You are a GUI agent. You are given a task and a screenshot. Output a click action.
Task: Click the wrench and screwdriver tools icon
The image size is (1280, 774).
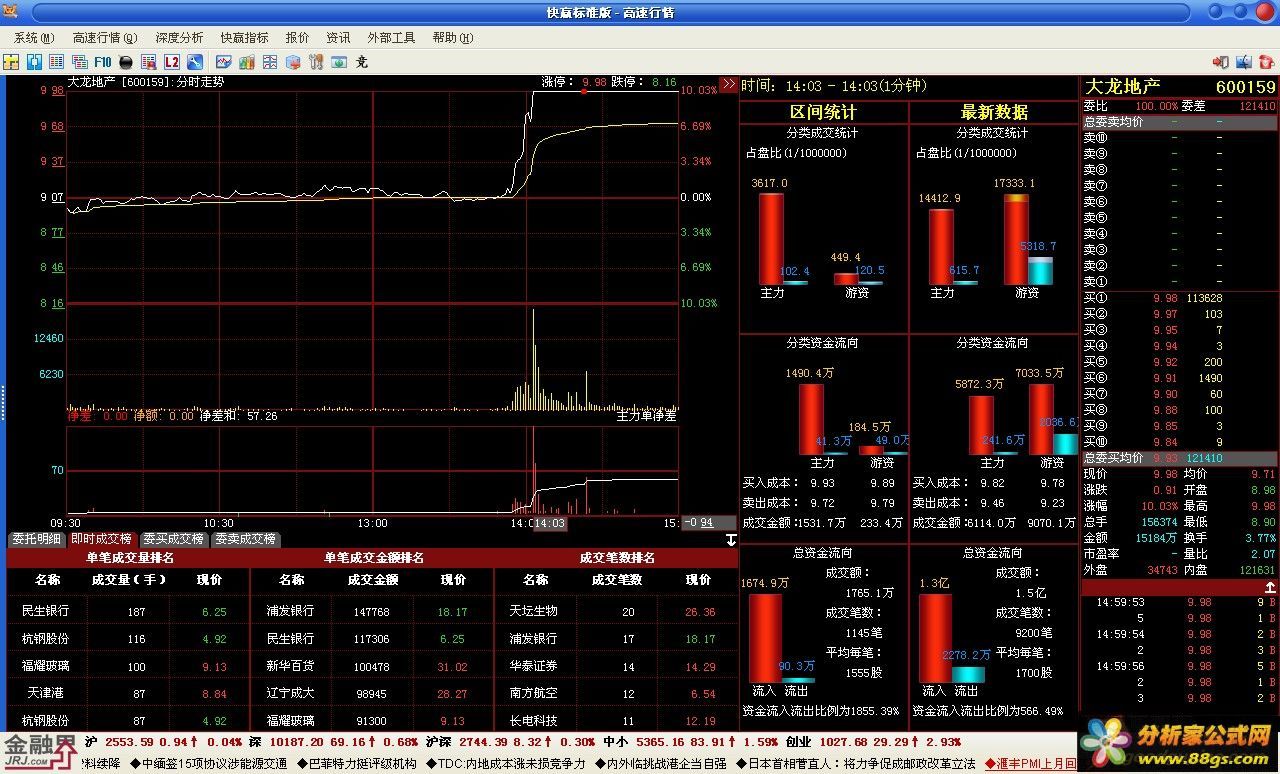(316, 62)
